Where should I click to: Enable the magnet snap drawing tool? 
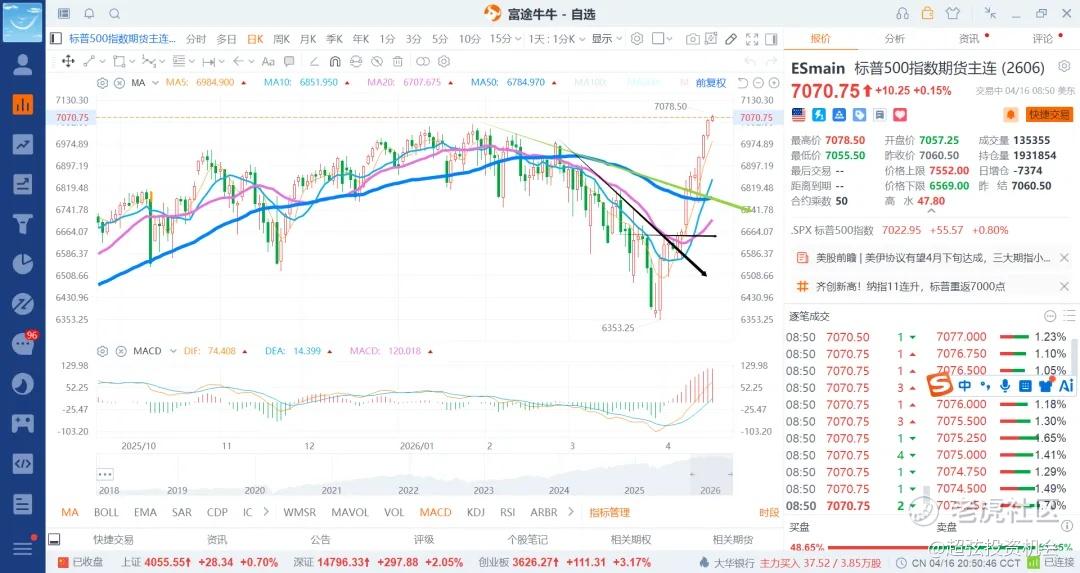coord(335,61)
